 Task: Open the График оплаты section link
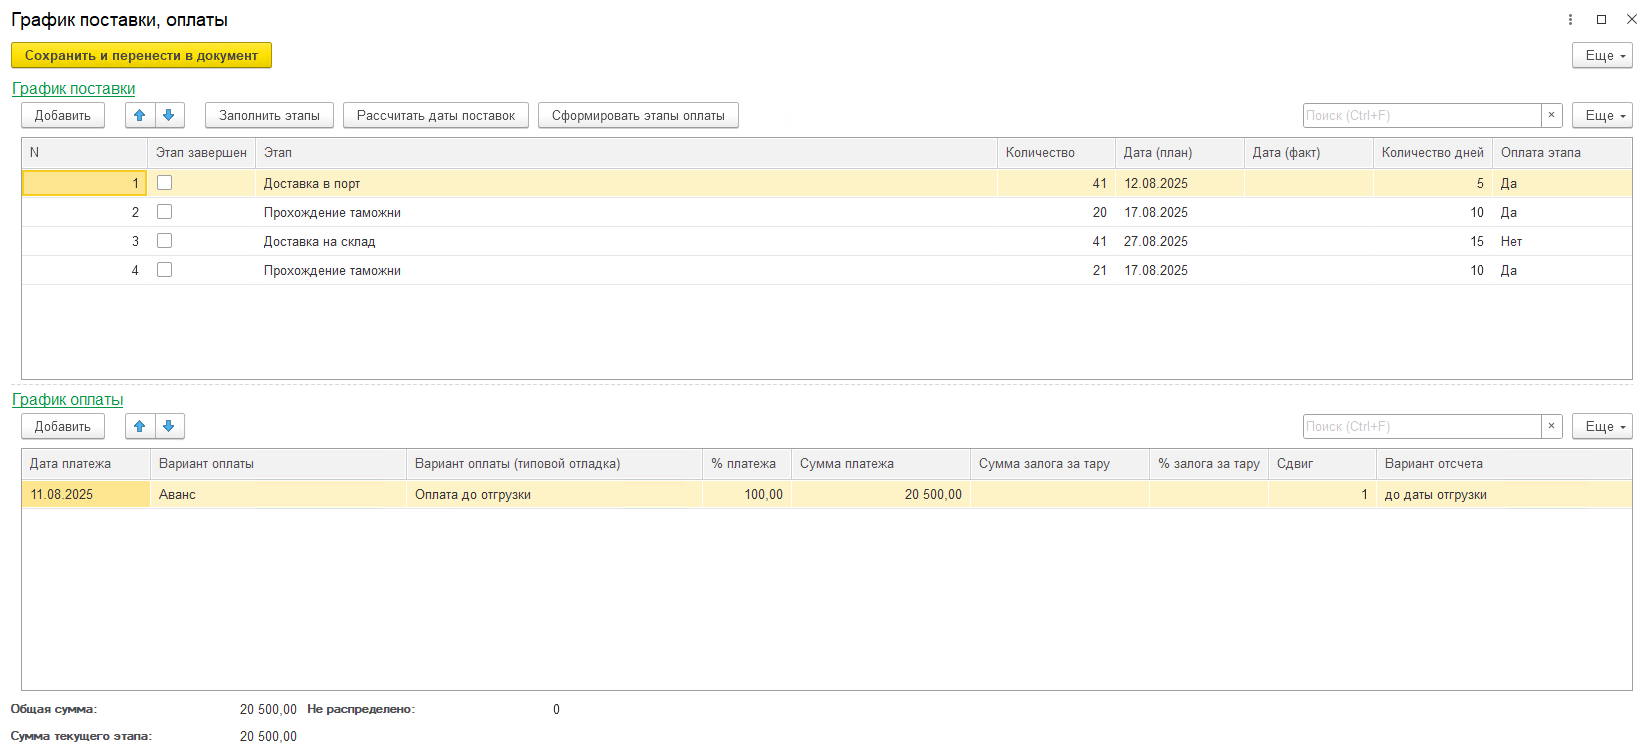coord(67,400)
